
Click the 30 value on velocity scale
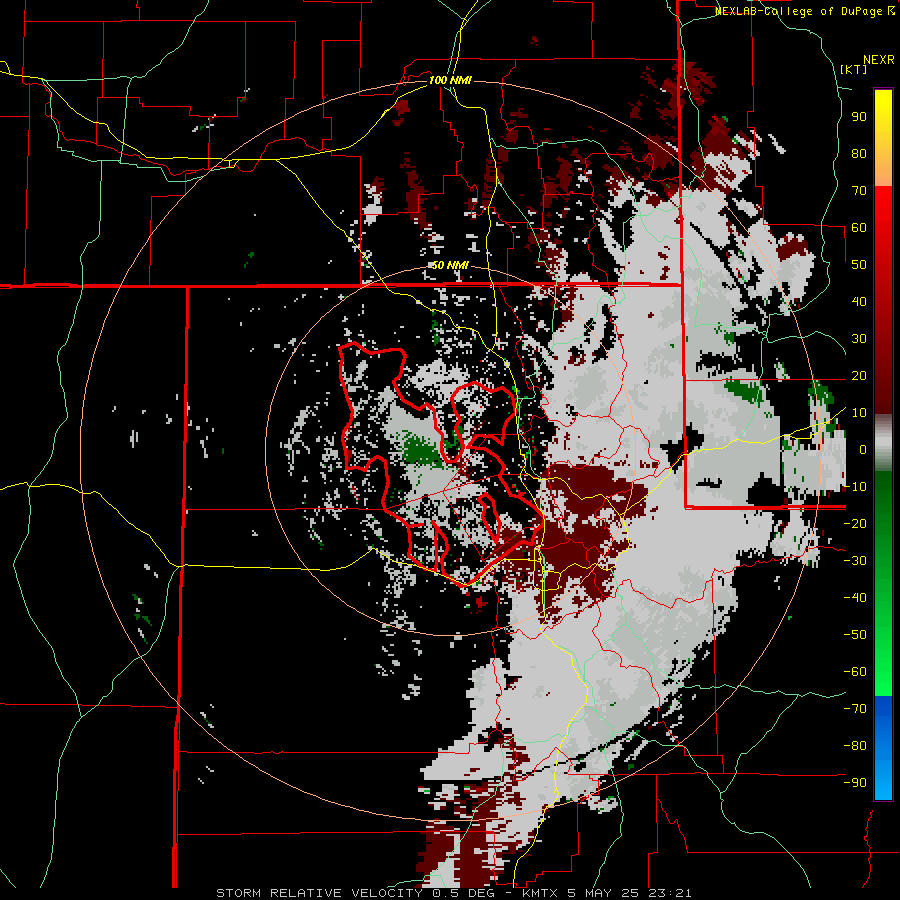pyautogui.click(x=859, y=339)
